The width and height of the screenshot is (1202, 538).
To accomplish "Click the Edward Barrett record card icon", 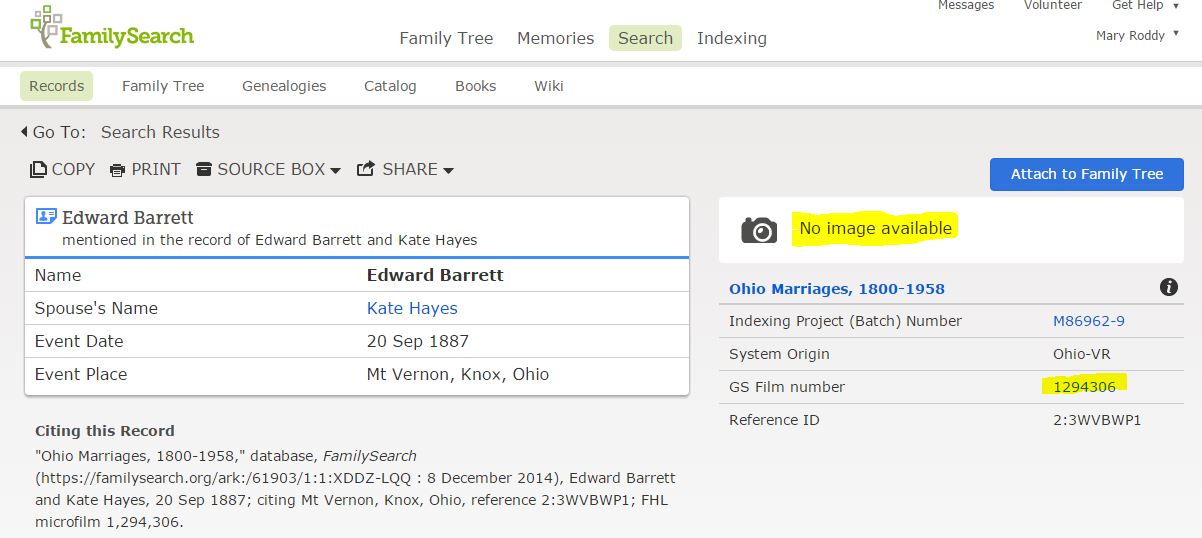I will point(46,217).
